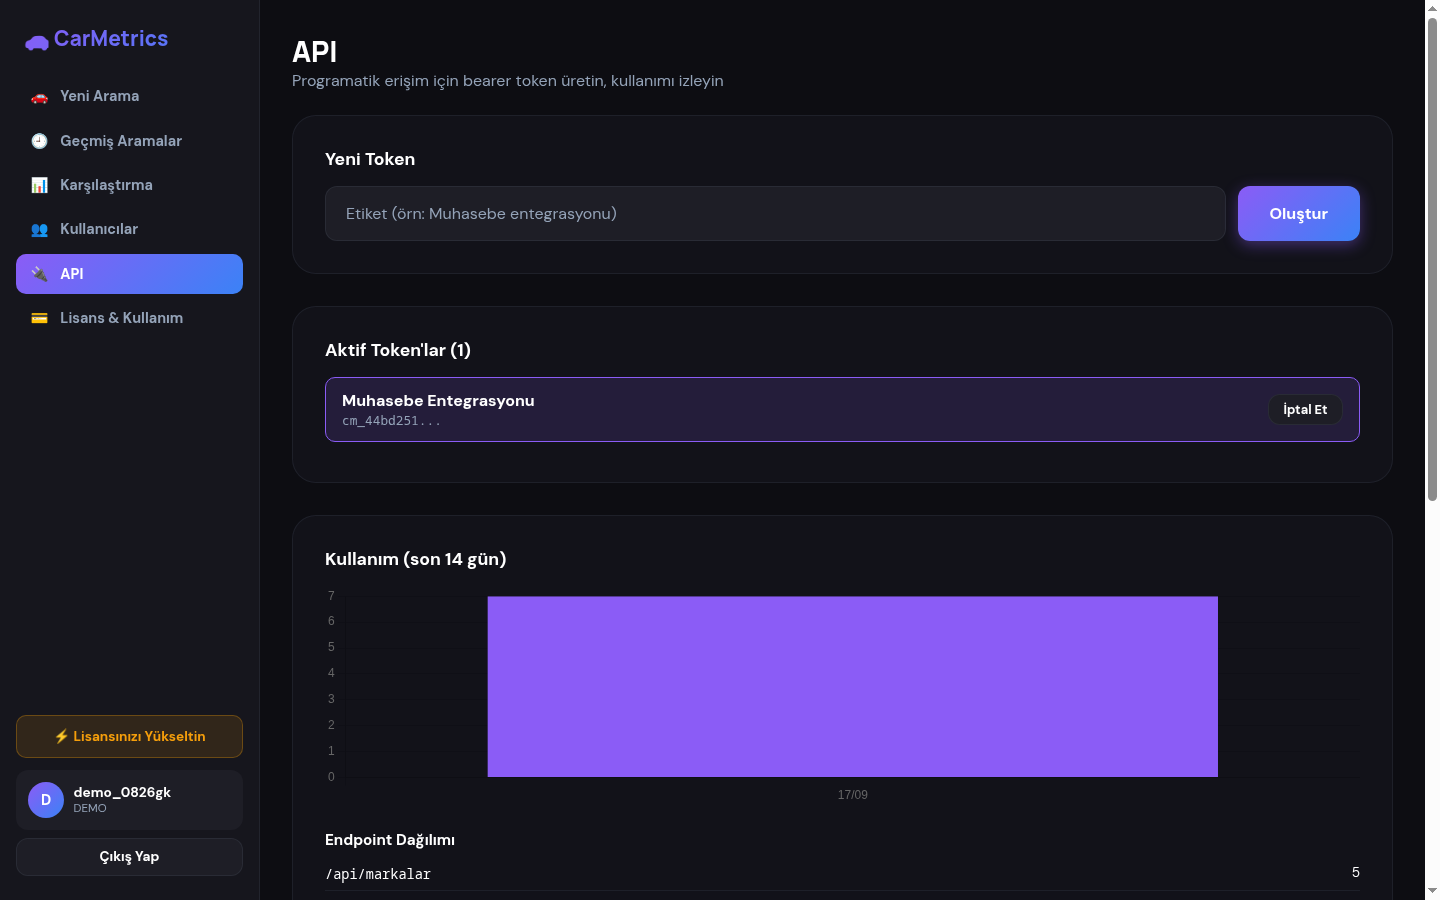The image size is (1440, 900).
Task: Click the Oluştur button
Action: pyautogui.click(x=1298, y=213)
